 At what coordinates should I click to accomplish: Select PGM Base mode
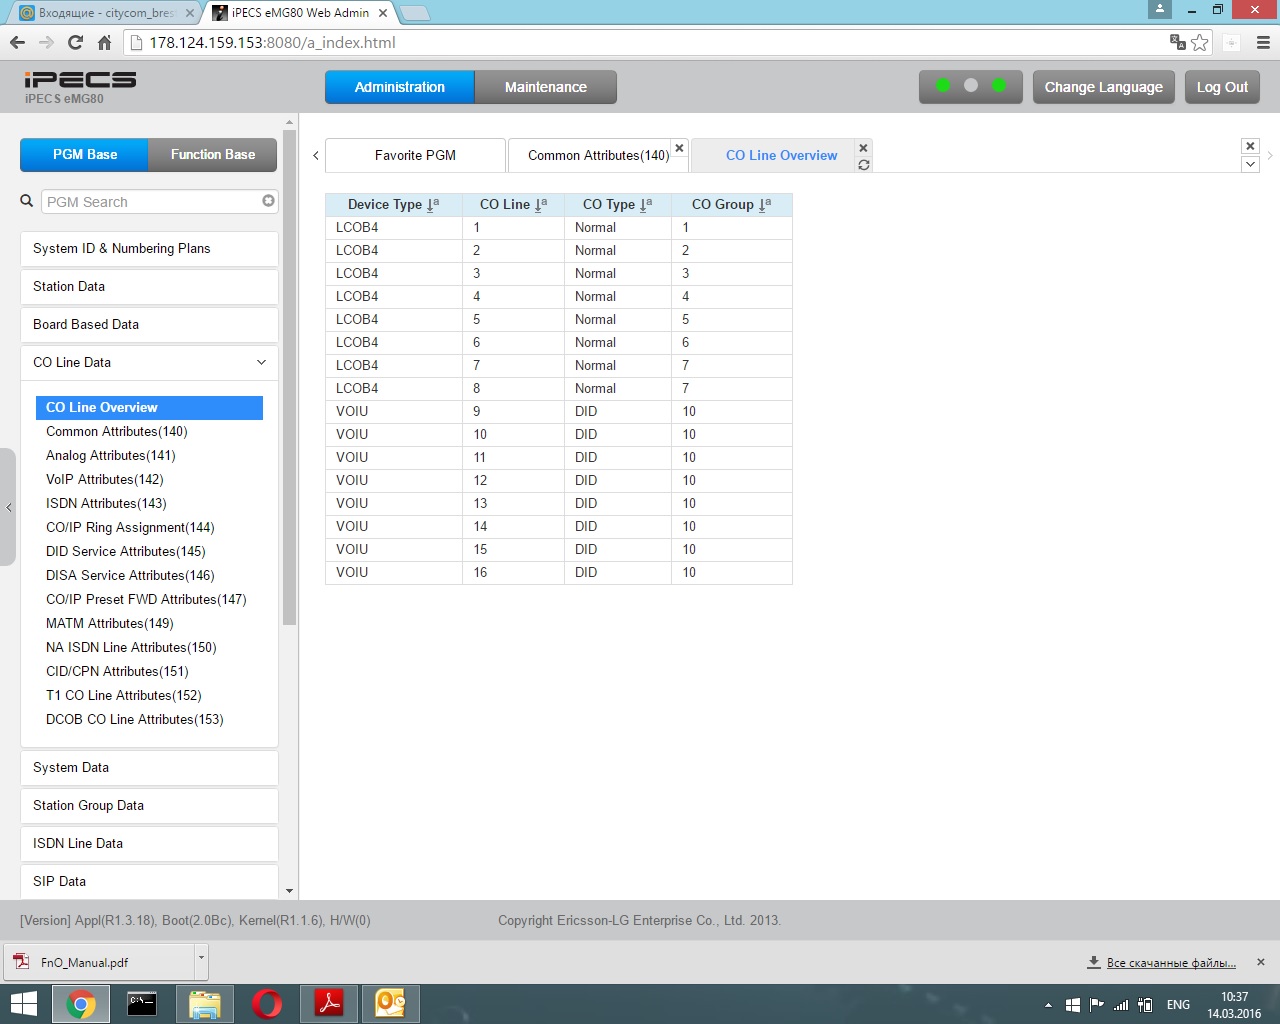[85, 155]
